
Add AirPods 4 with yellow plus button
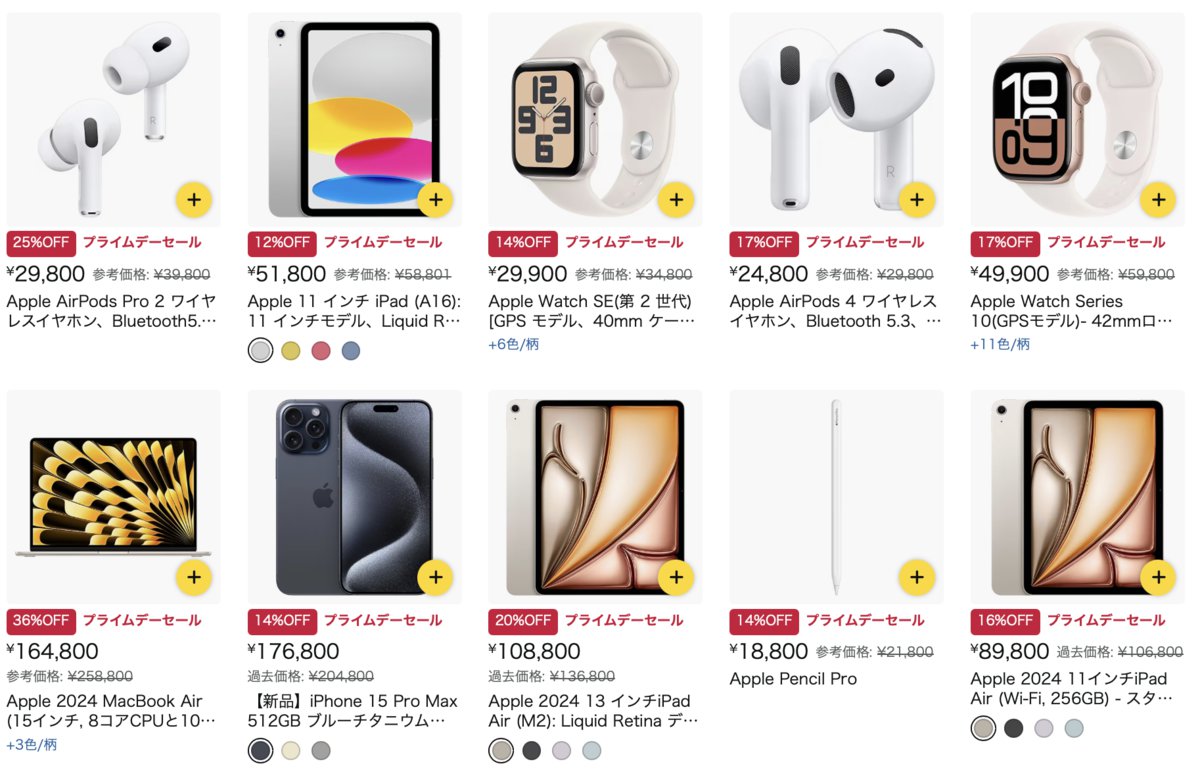(x=917, y=200)
